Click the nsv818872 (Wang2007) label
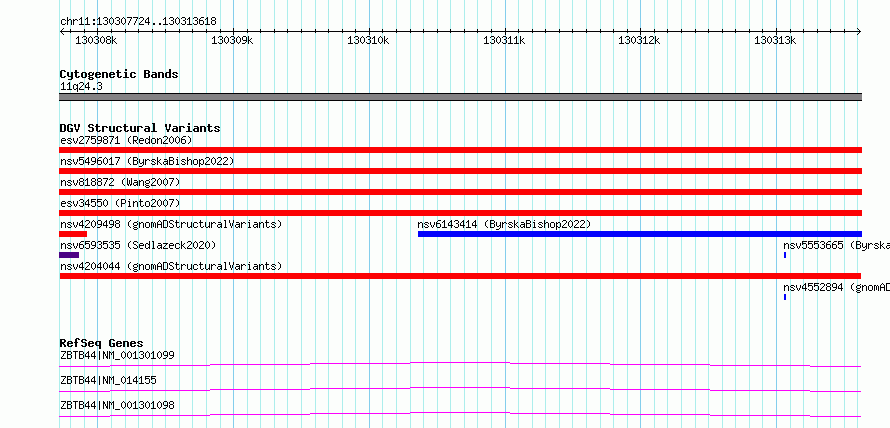Viewport: 890px width, 428px height. coord(120,182)
